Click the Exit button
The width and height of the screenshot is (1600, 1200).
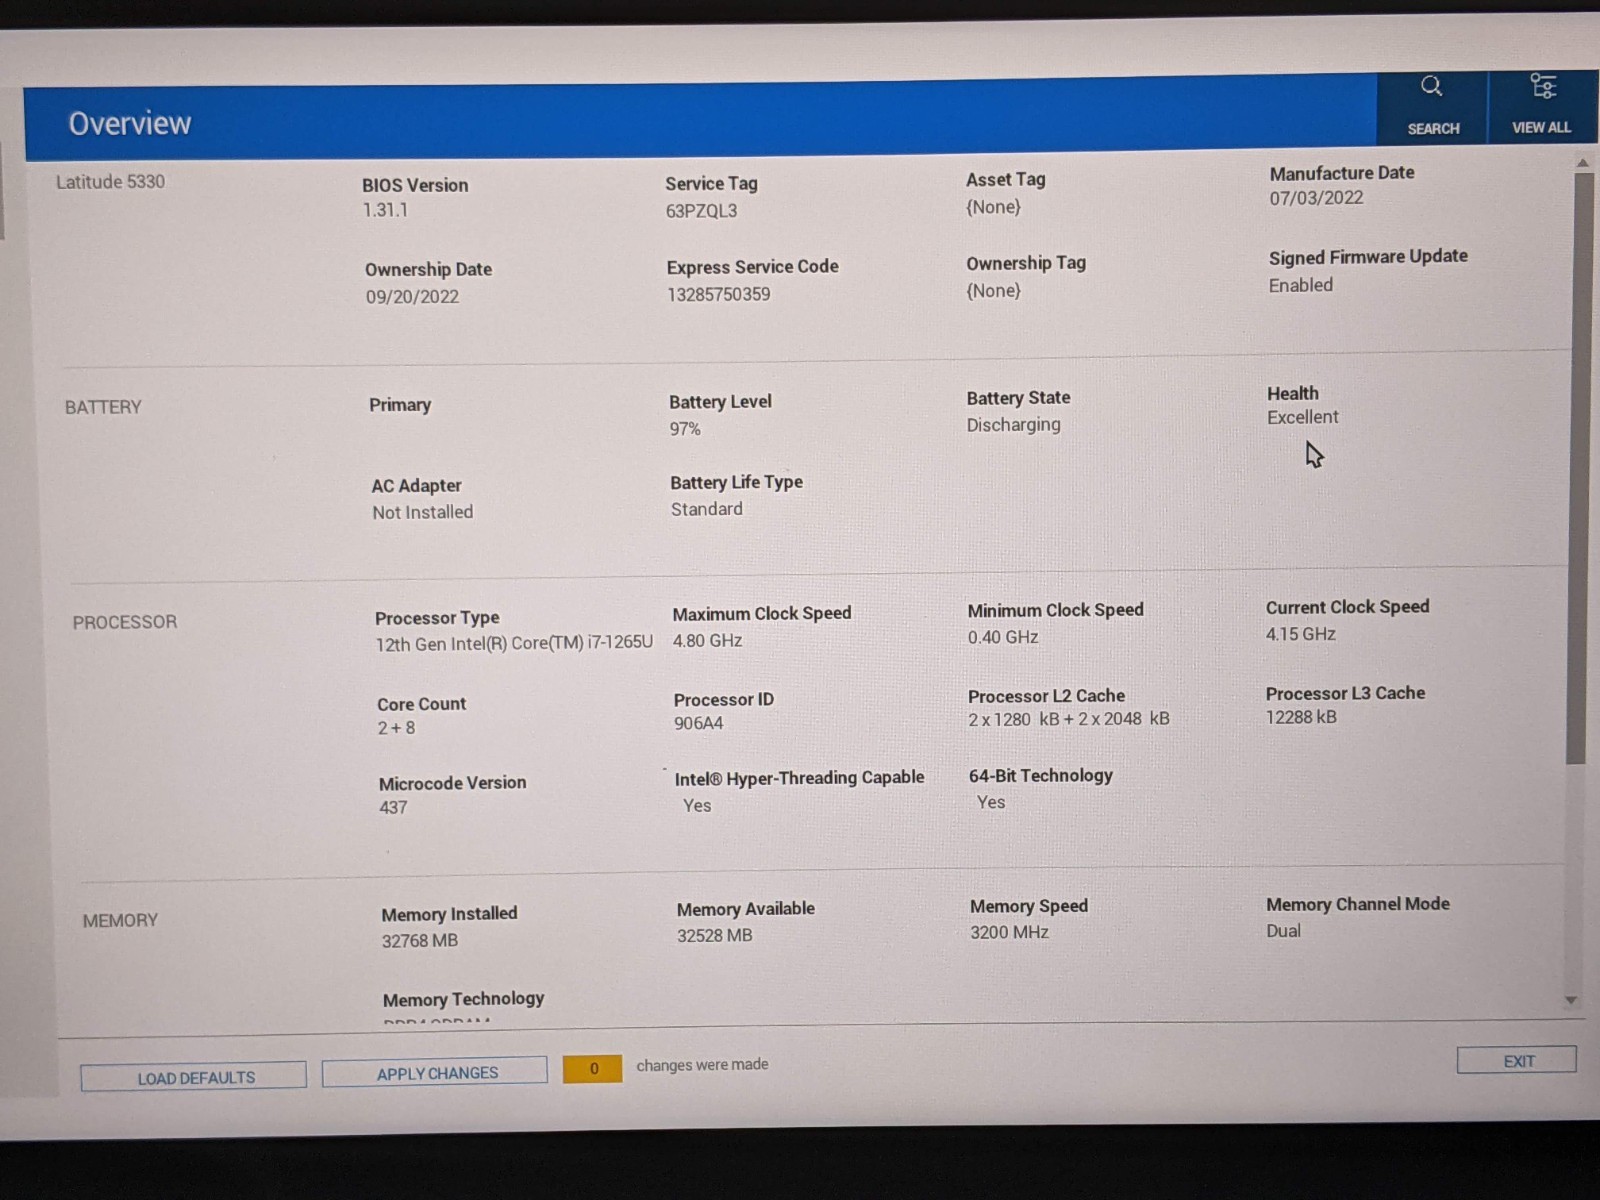(x=1517, y=1061)
